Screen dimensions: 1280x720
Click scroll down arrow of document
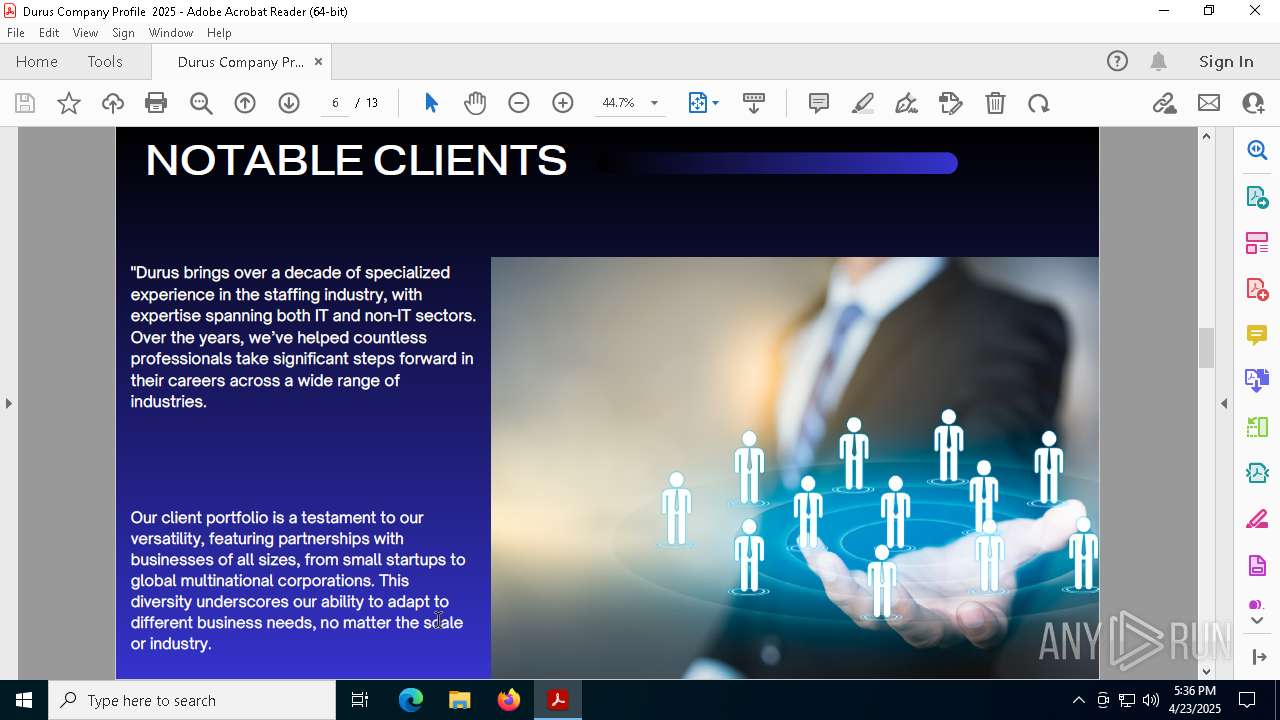click(1206, 671)
